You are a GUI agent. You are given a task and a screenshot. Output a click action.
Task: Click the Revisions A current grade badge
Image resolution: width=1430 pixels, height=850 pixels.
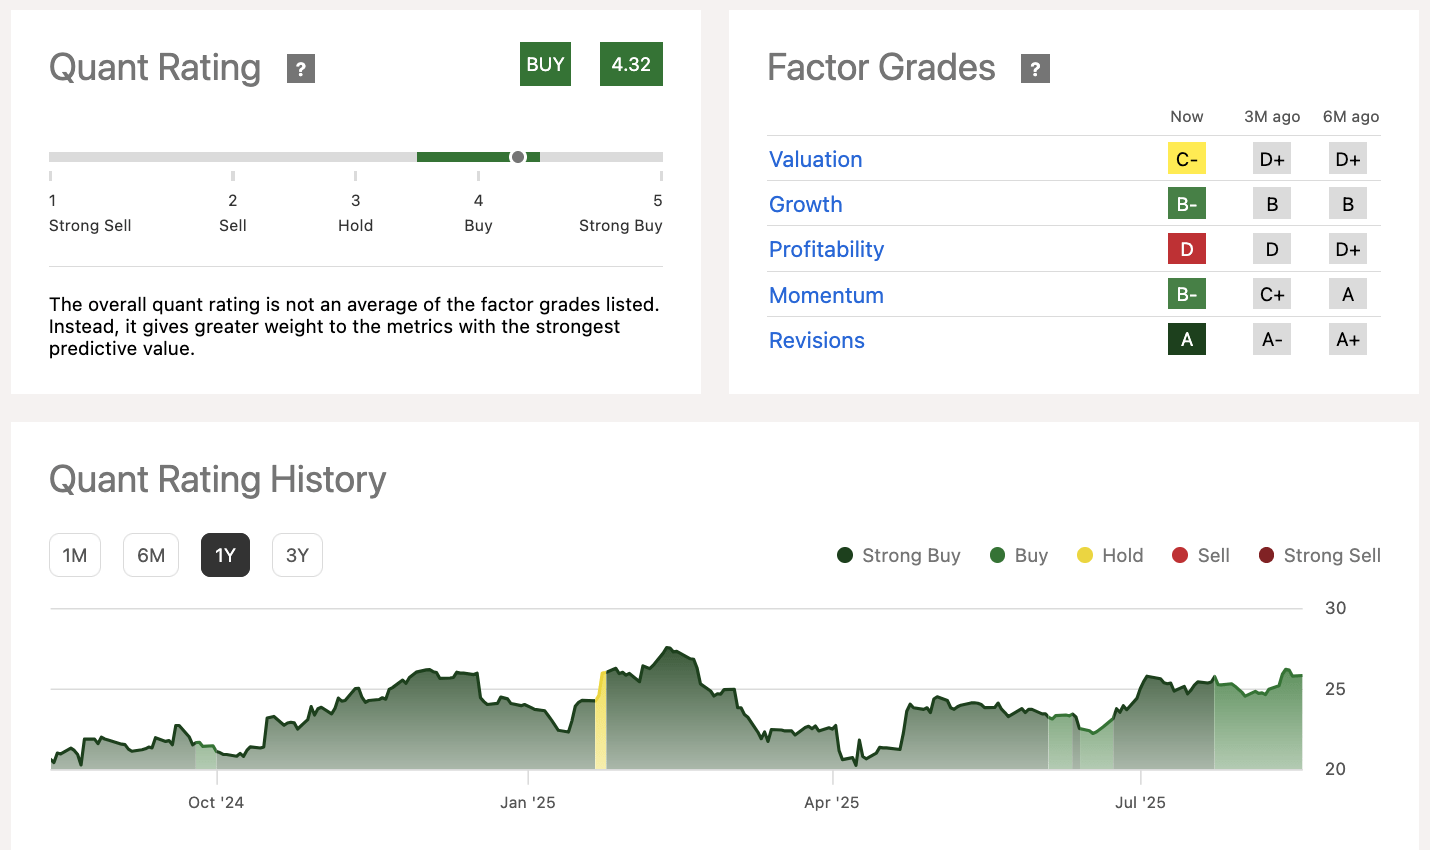tap(1187, 340)
